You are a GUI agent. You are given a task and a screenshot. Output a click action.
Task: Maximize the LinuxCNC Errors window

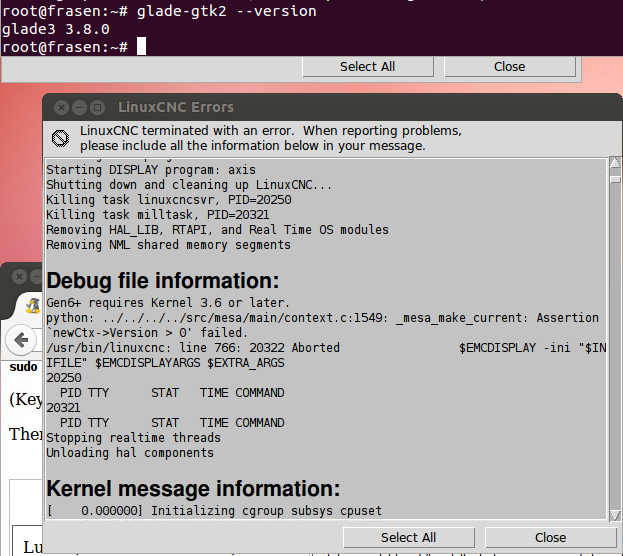[97, 107]
